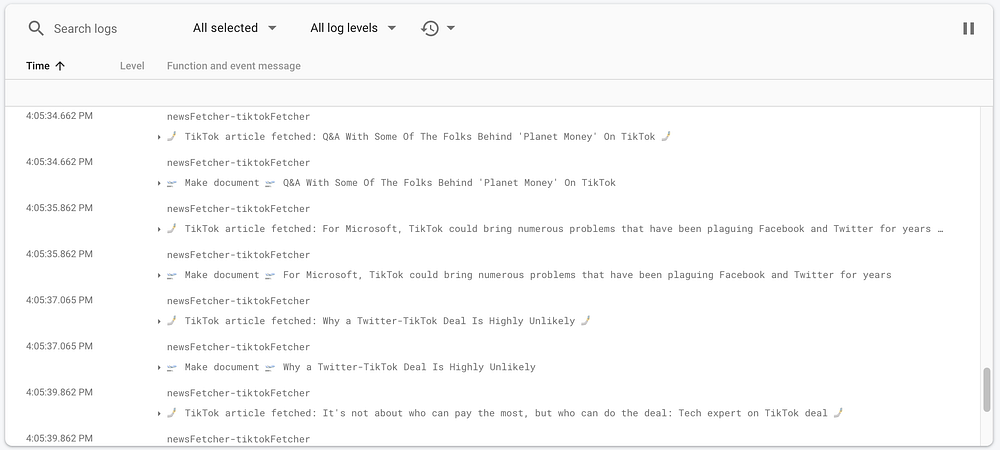Expand 'Make document Why a Twitter-TikTok' entry
The height and width of the screenshot is (450, 1000).
pos(159,367)
